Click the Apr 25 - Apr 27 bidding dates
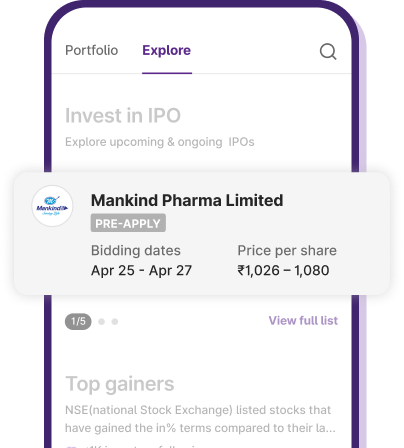 pyautogui.click(x=141, y=270)
